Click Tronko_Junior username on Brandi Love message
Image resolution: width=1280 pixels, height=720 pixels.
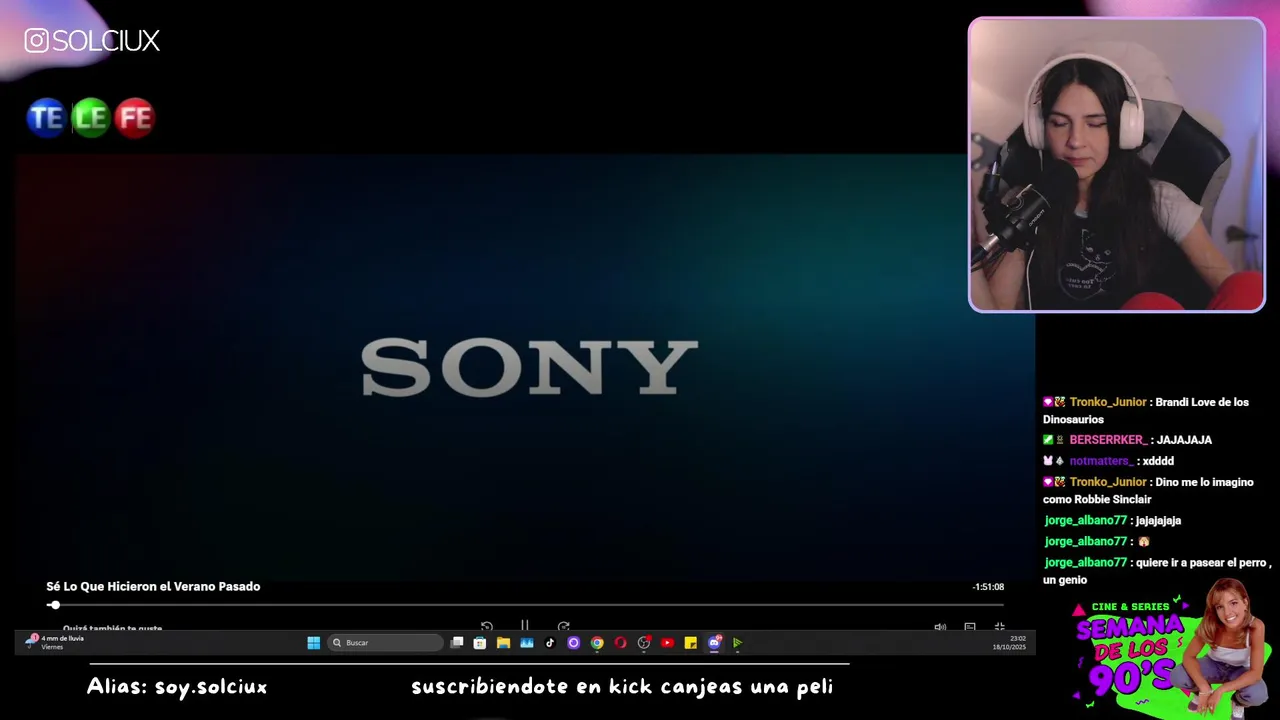pyautogui.click(x=1108, y=402)
